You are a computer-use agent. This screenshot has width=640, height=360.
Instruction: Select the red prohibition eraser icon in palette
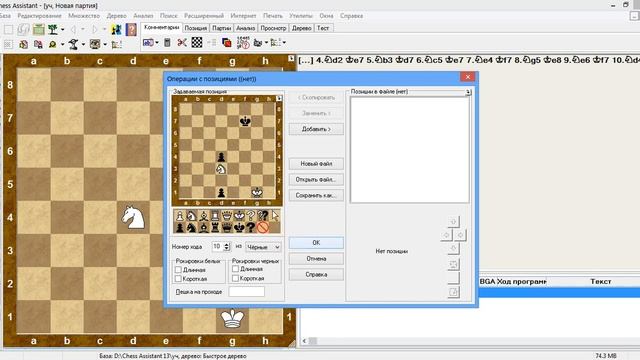pyautogui.click(x=262, y=228)
